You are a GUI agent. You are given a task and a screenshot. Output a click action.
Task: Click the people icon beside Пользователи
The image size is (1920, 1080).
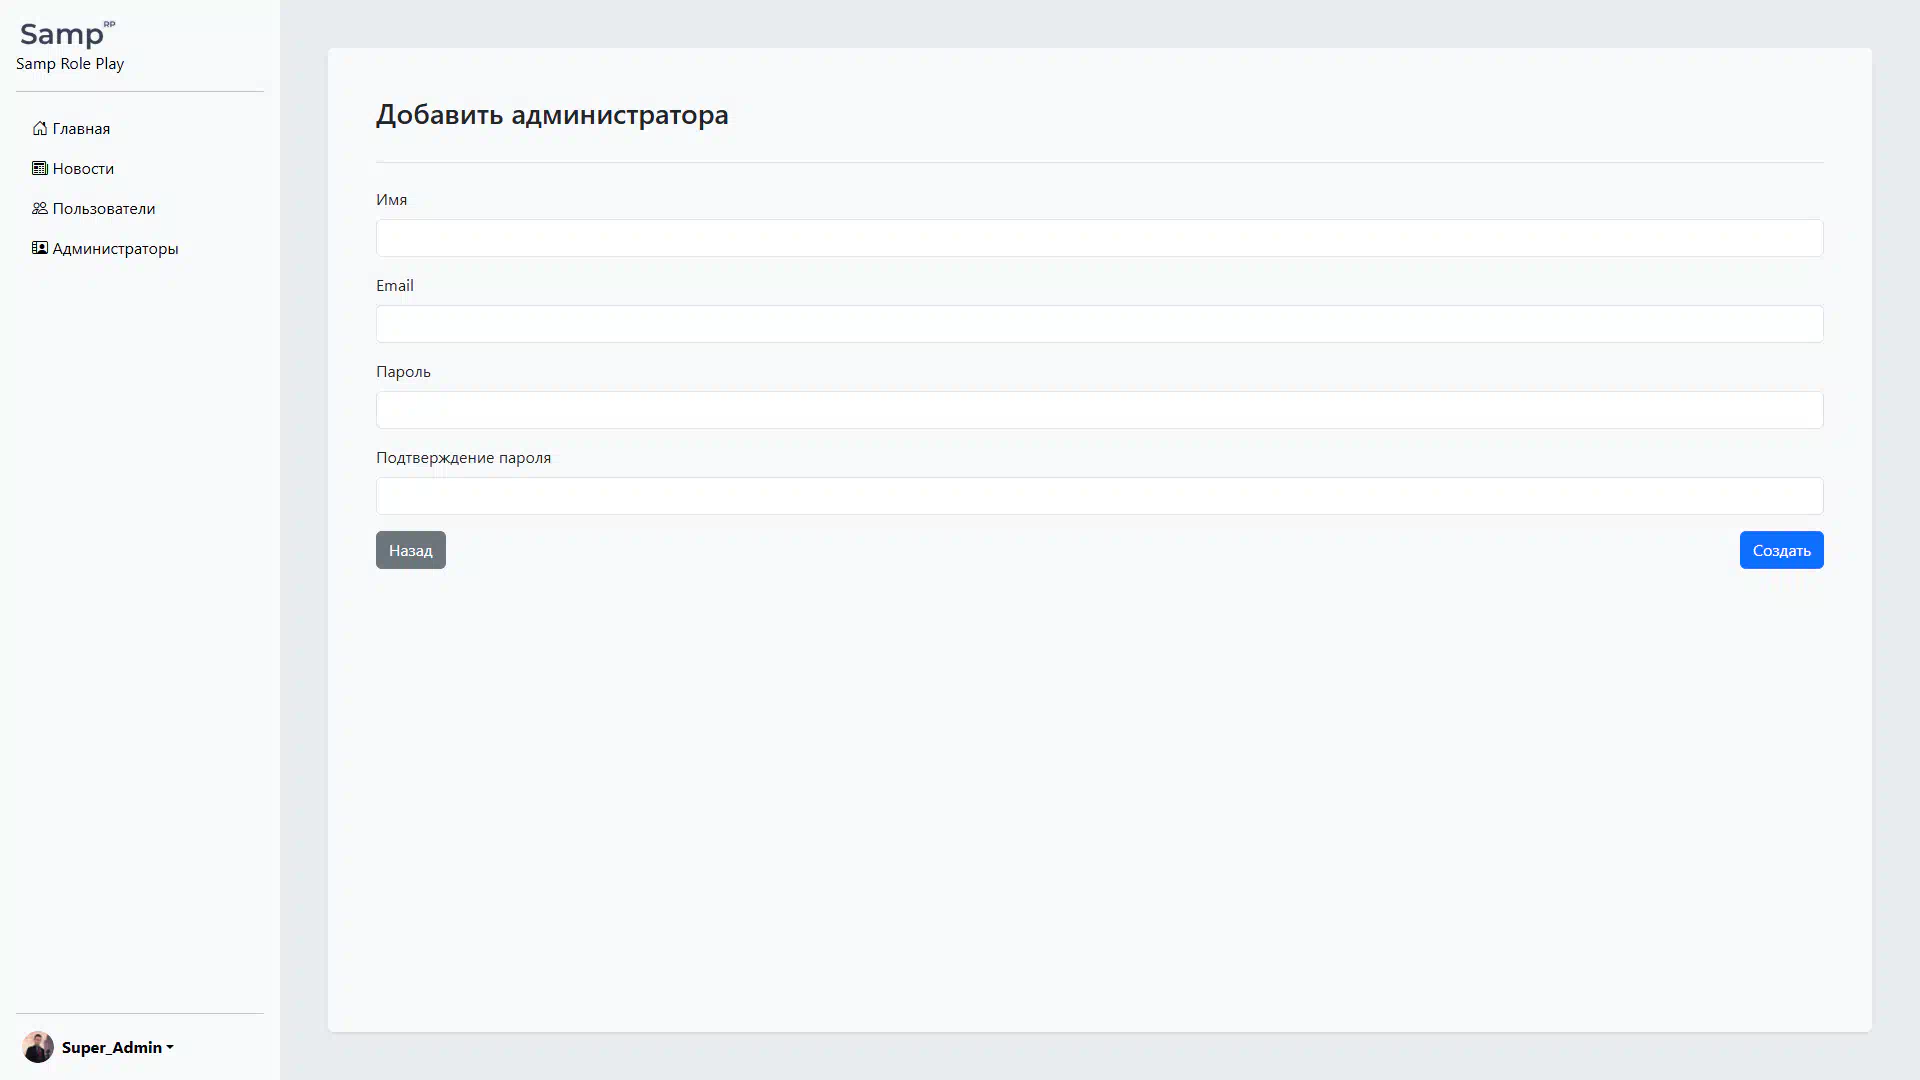pyautogui.click(x=40, y=208)
